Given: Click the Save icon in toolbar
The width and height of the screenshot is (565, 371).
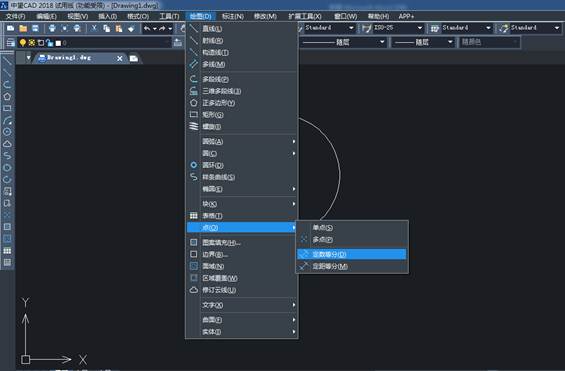Looking at the screenshot, I should pos(35,28).
